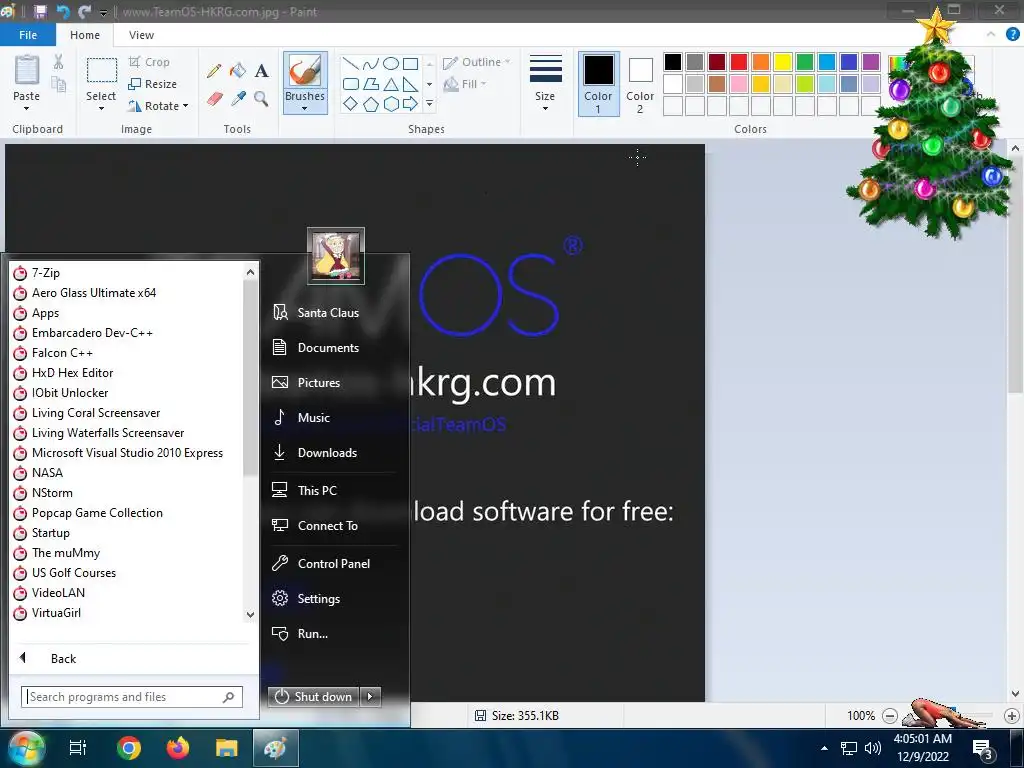The image size is (1024, 768).
Task: Click the user account picture thumbnail
Action: click(336, 255)
